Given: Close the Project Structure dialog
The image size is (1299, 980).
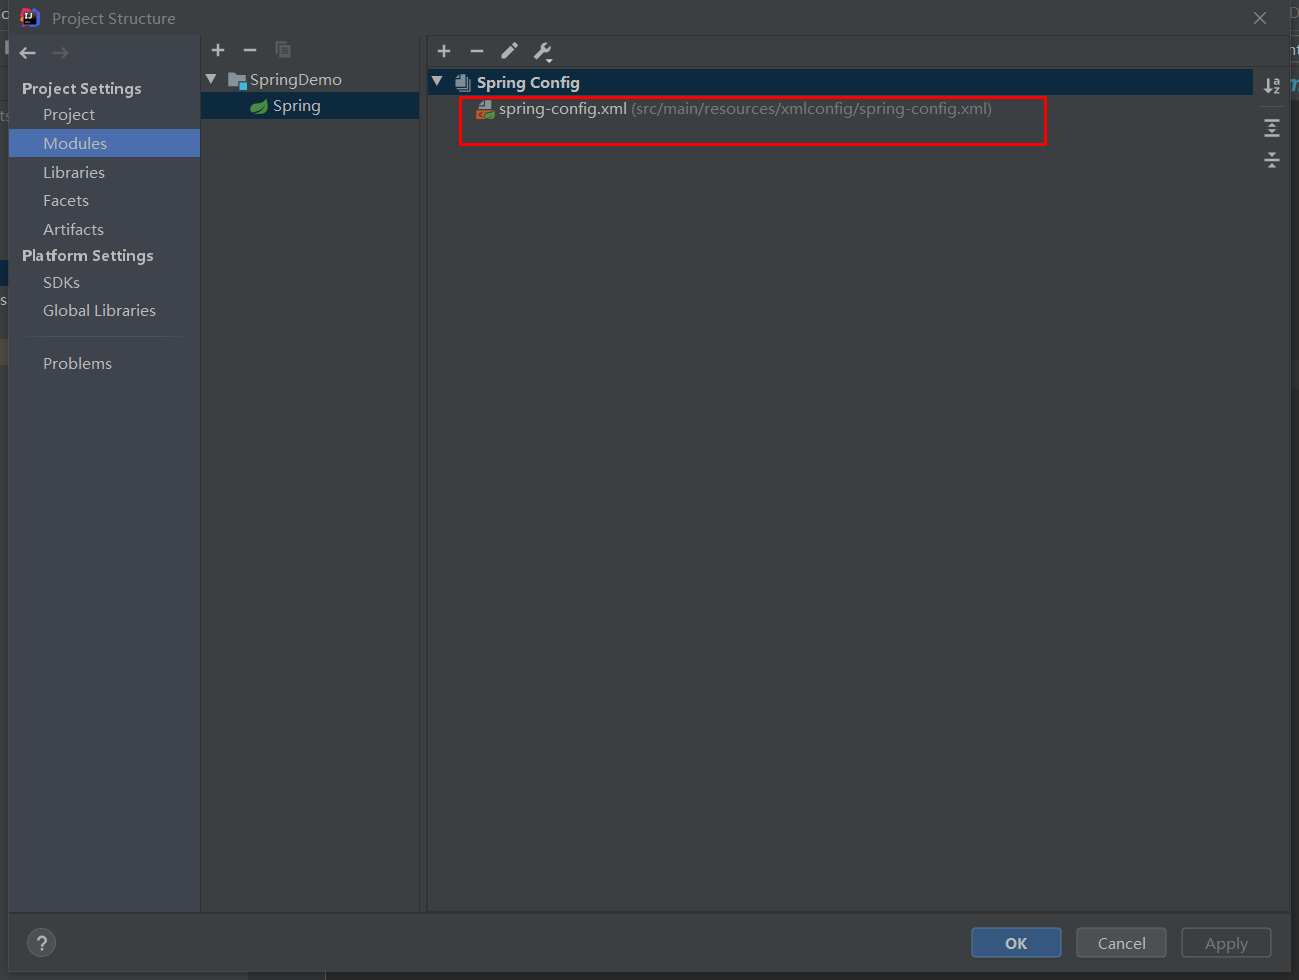Looking at the screenshot, I should point(1260,18).
